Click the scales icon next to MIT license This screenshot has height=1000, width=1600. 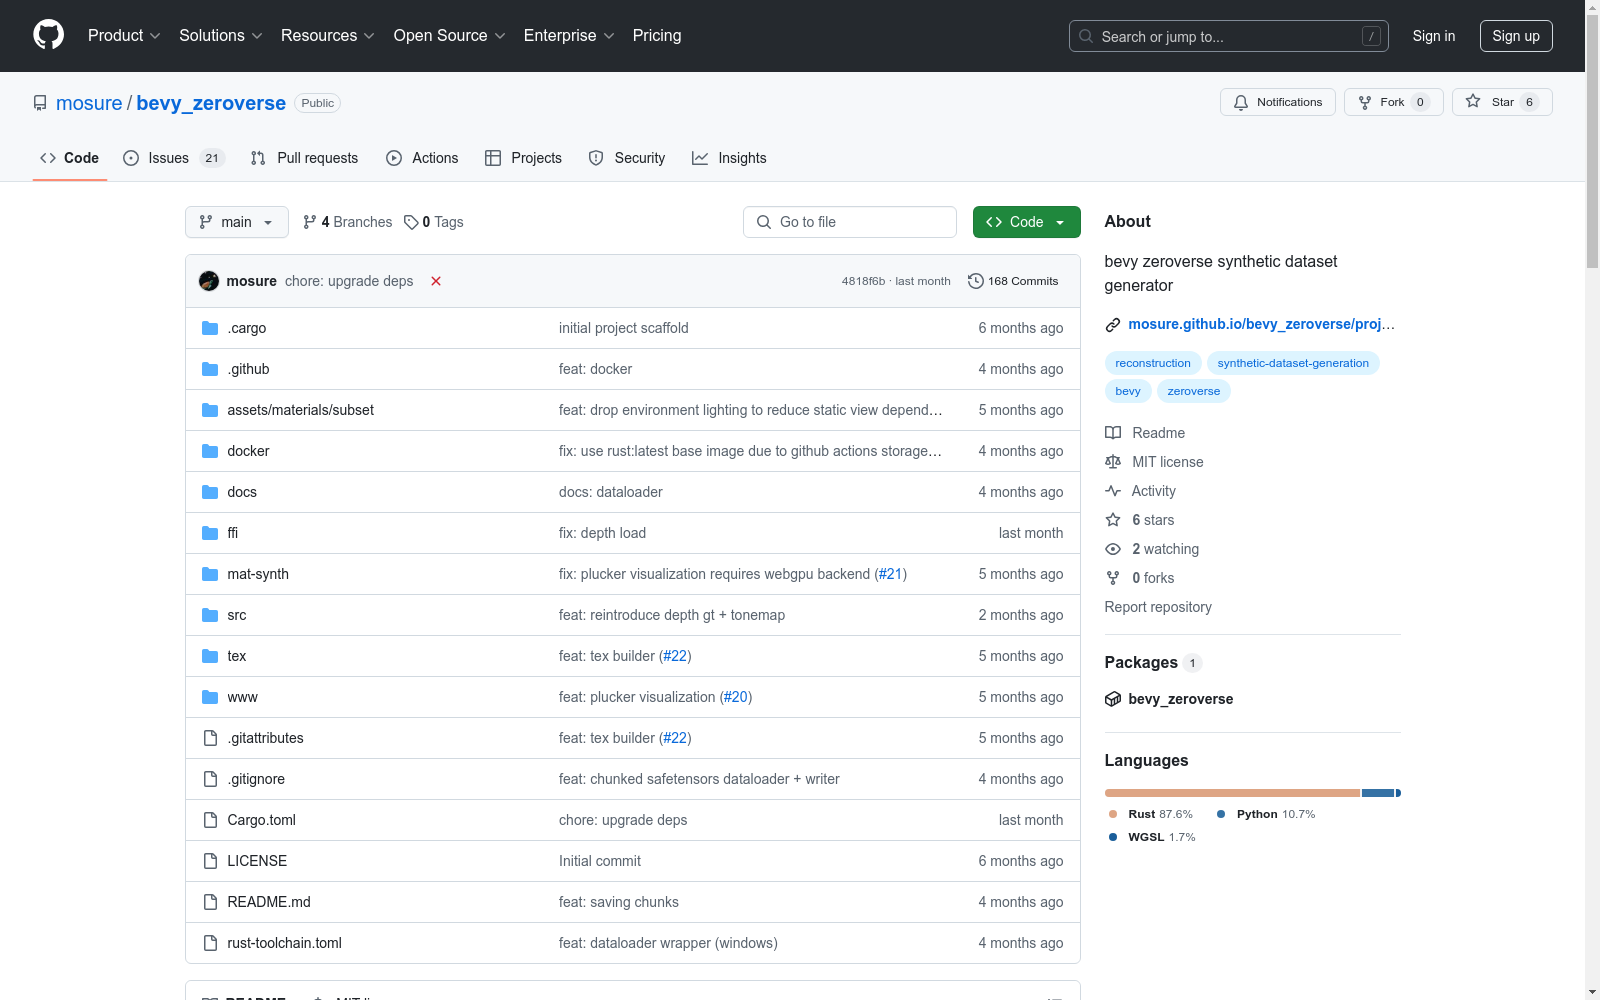(1113, 462)
